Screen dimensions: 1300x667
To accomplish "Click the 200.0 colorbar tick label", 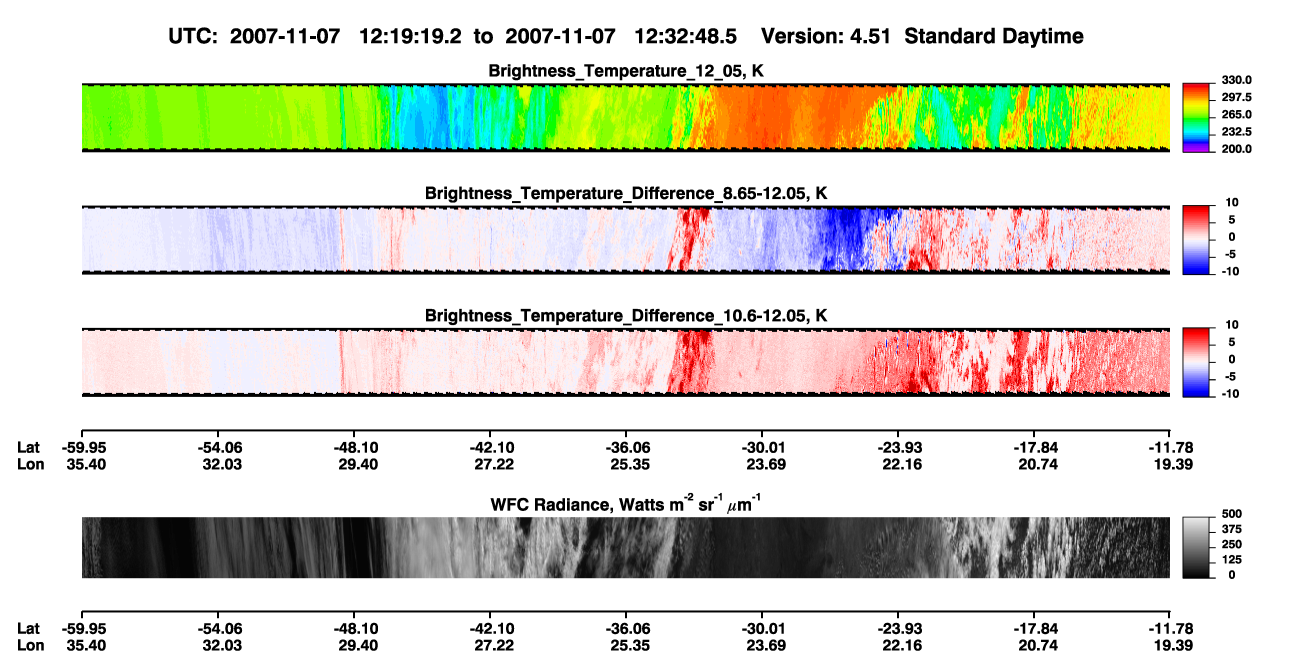I will pos(1237,148).
